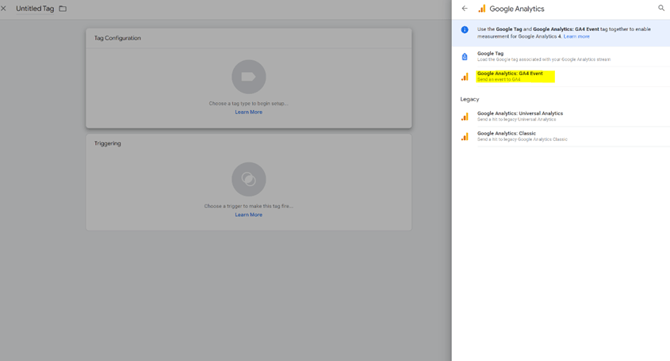Click the Legacy section label
This screenshot has width=670, height=361.
pyautogui.click(x=470, y=99)
